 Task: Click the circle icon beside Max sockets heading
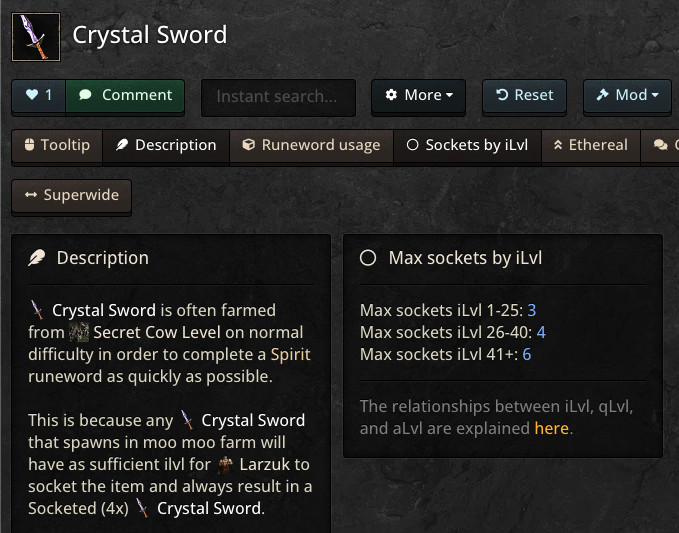(368, 258)
